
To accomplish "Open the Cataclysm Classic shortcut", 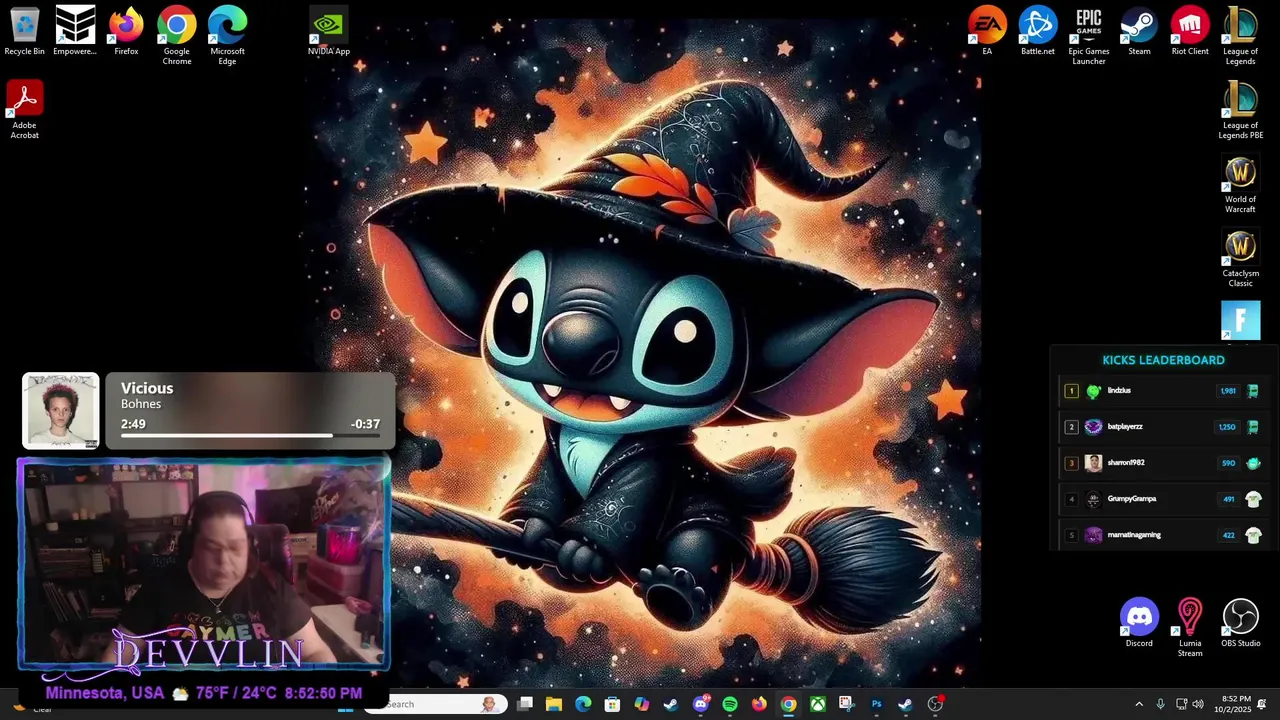I will point(1240,258).
